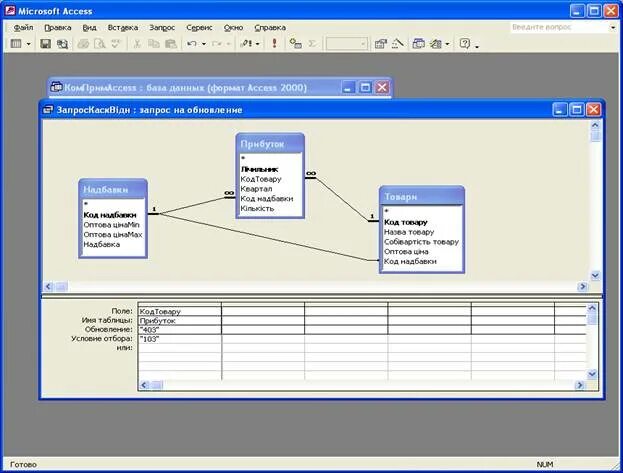The height and width of the screenshot is (473, 623).
Task: Click the Redo arrow icon
Action: 217,43
